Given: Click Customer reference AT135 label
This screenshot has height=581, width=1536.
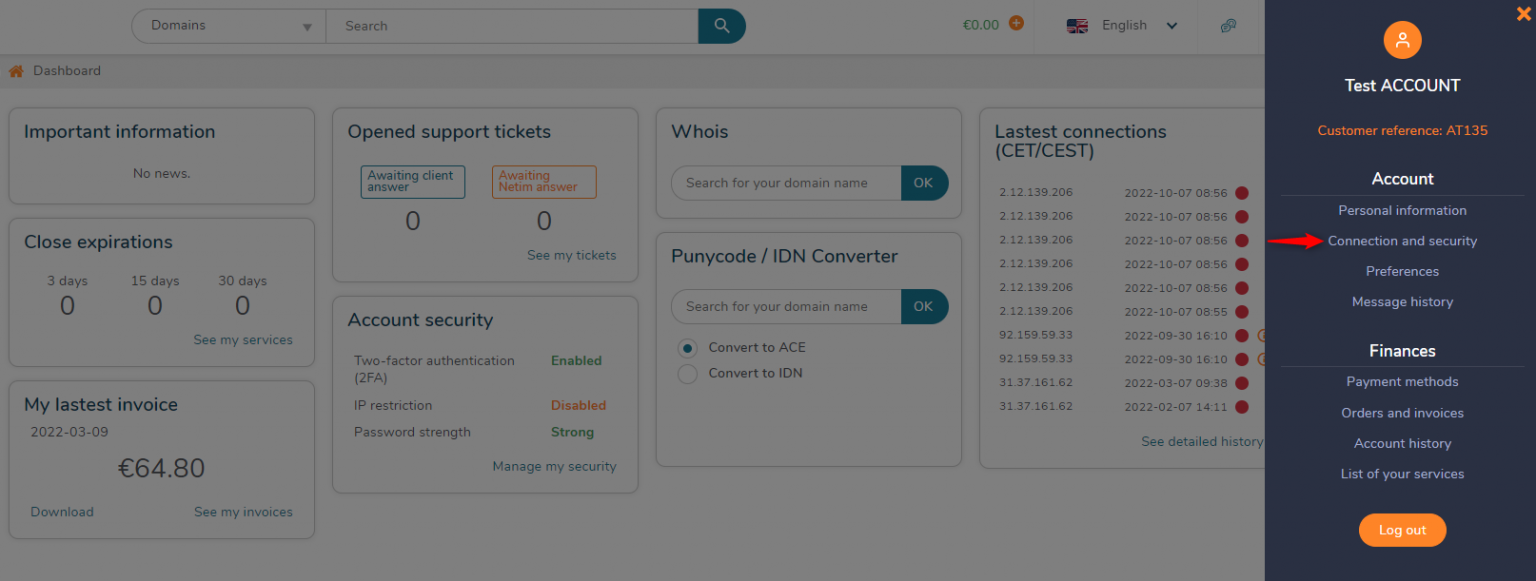Looking at the screenshot, I should 1402,130.
